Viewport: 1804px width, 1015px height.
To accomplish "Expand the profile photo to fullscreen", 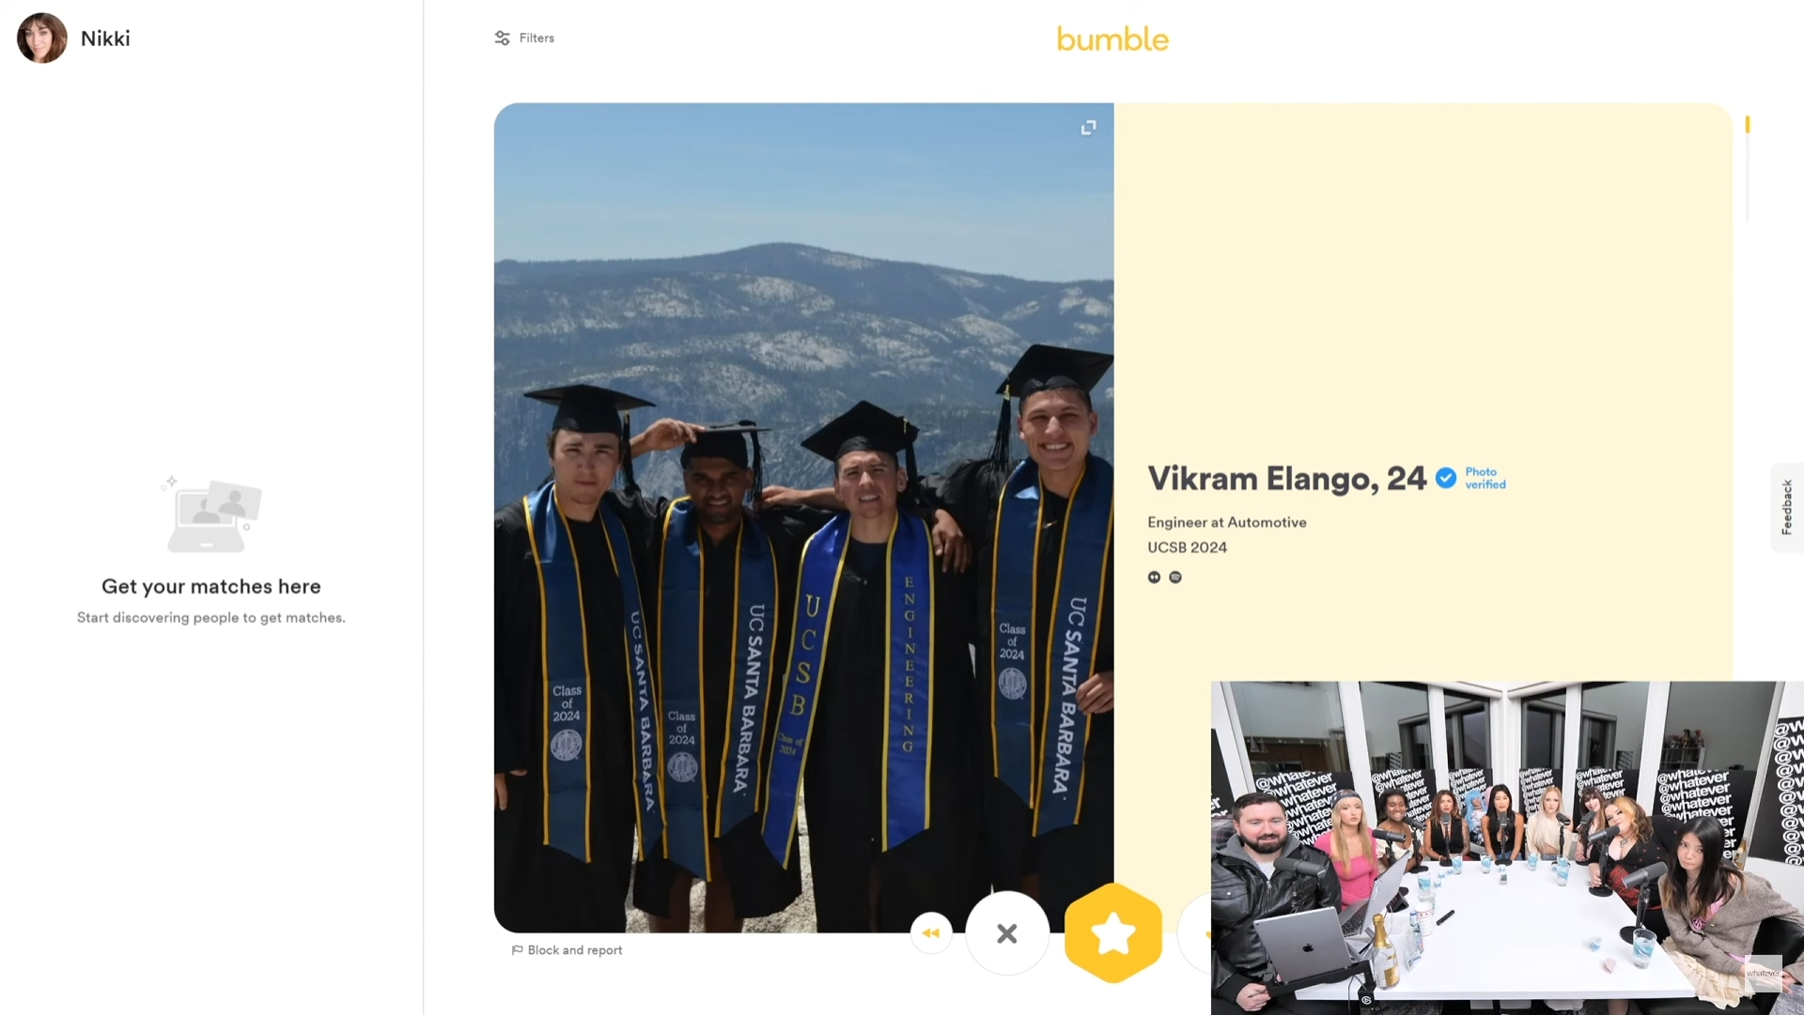I will coord(1088,127).
